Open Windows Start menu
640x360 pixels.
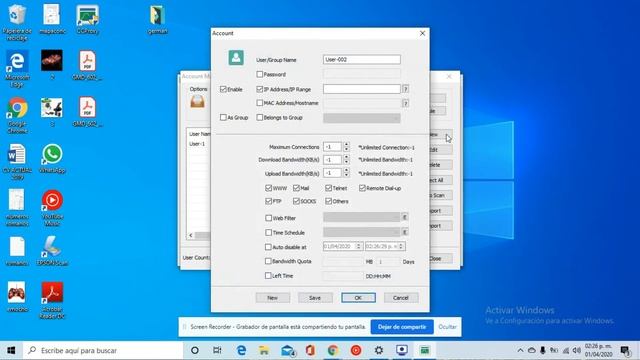pyautogui.click(x=11, y=350)
